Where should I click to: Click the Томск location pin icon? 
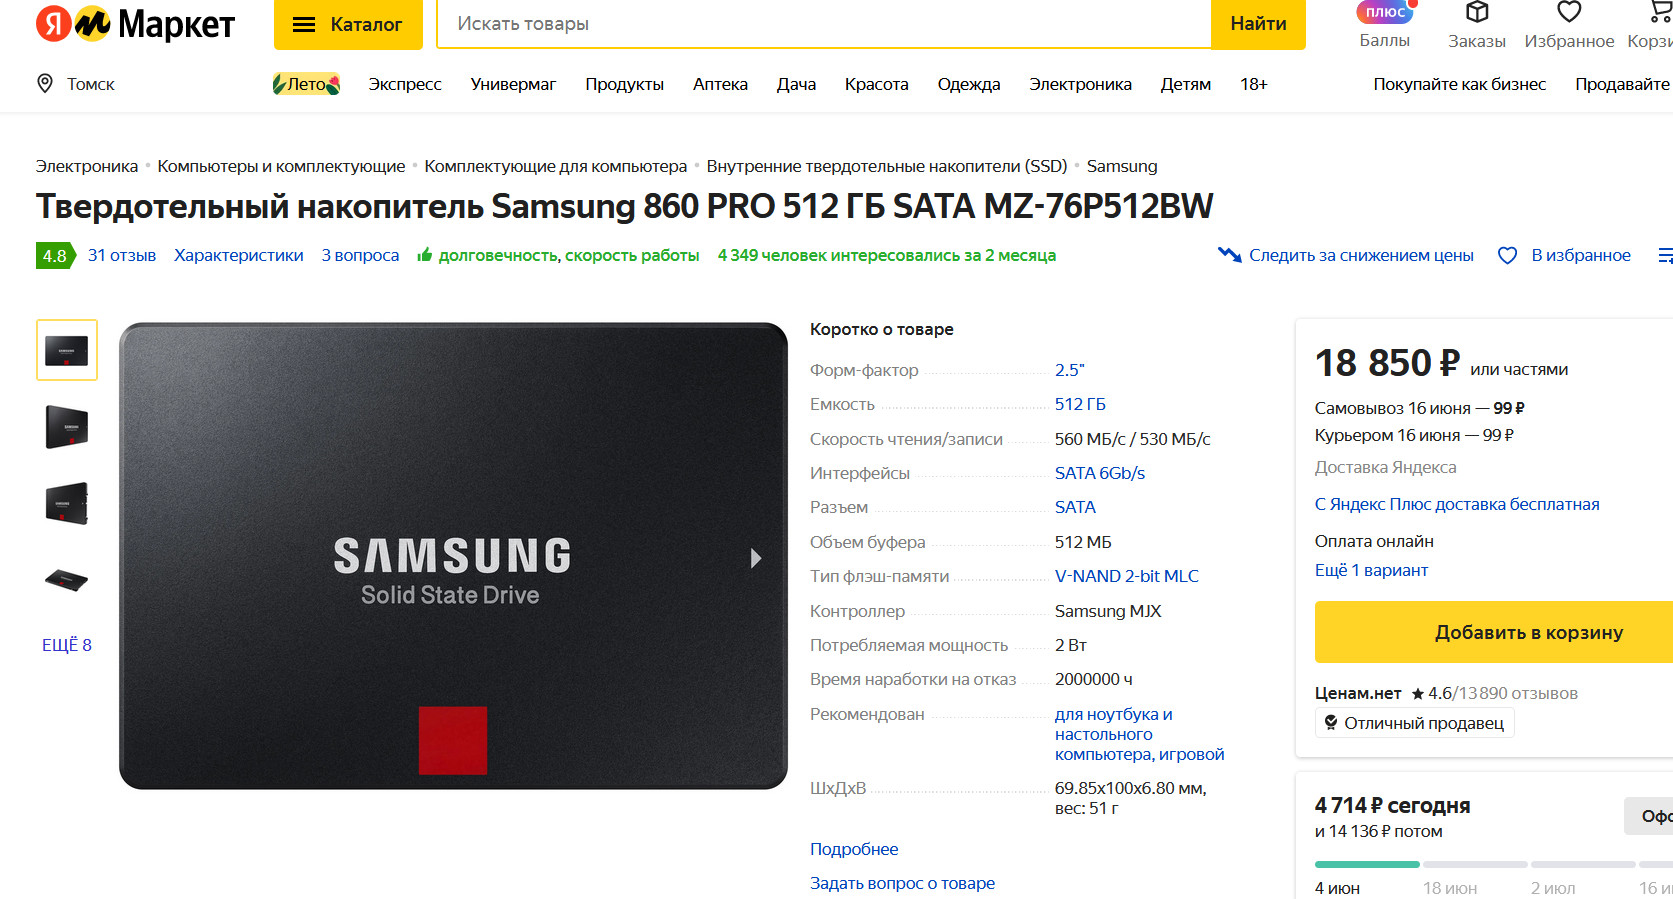[45, 84]
